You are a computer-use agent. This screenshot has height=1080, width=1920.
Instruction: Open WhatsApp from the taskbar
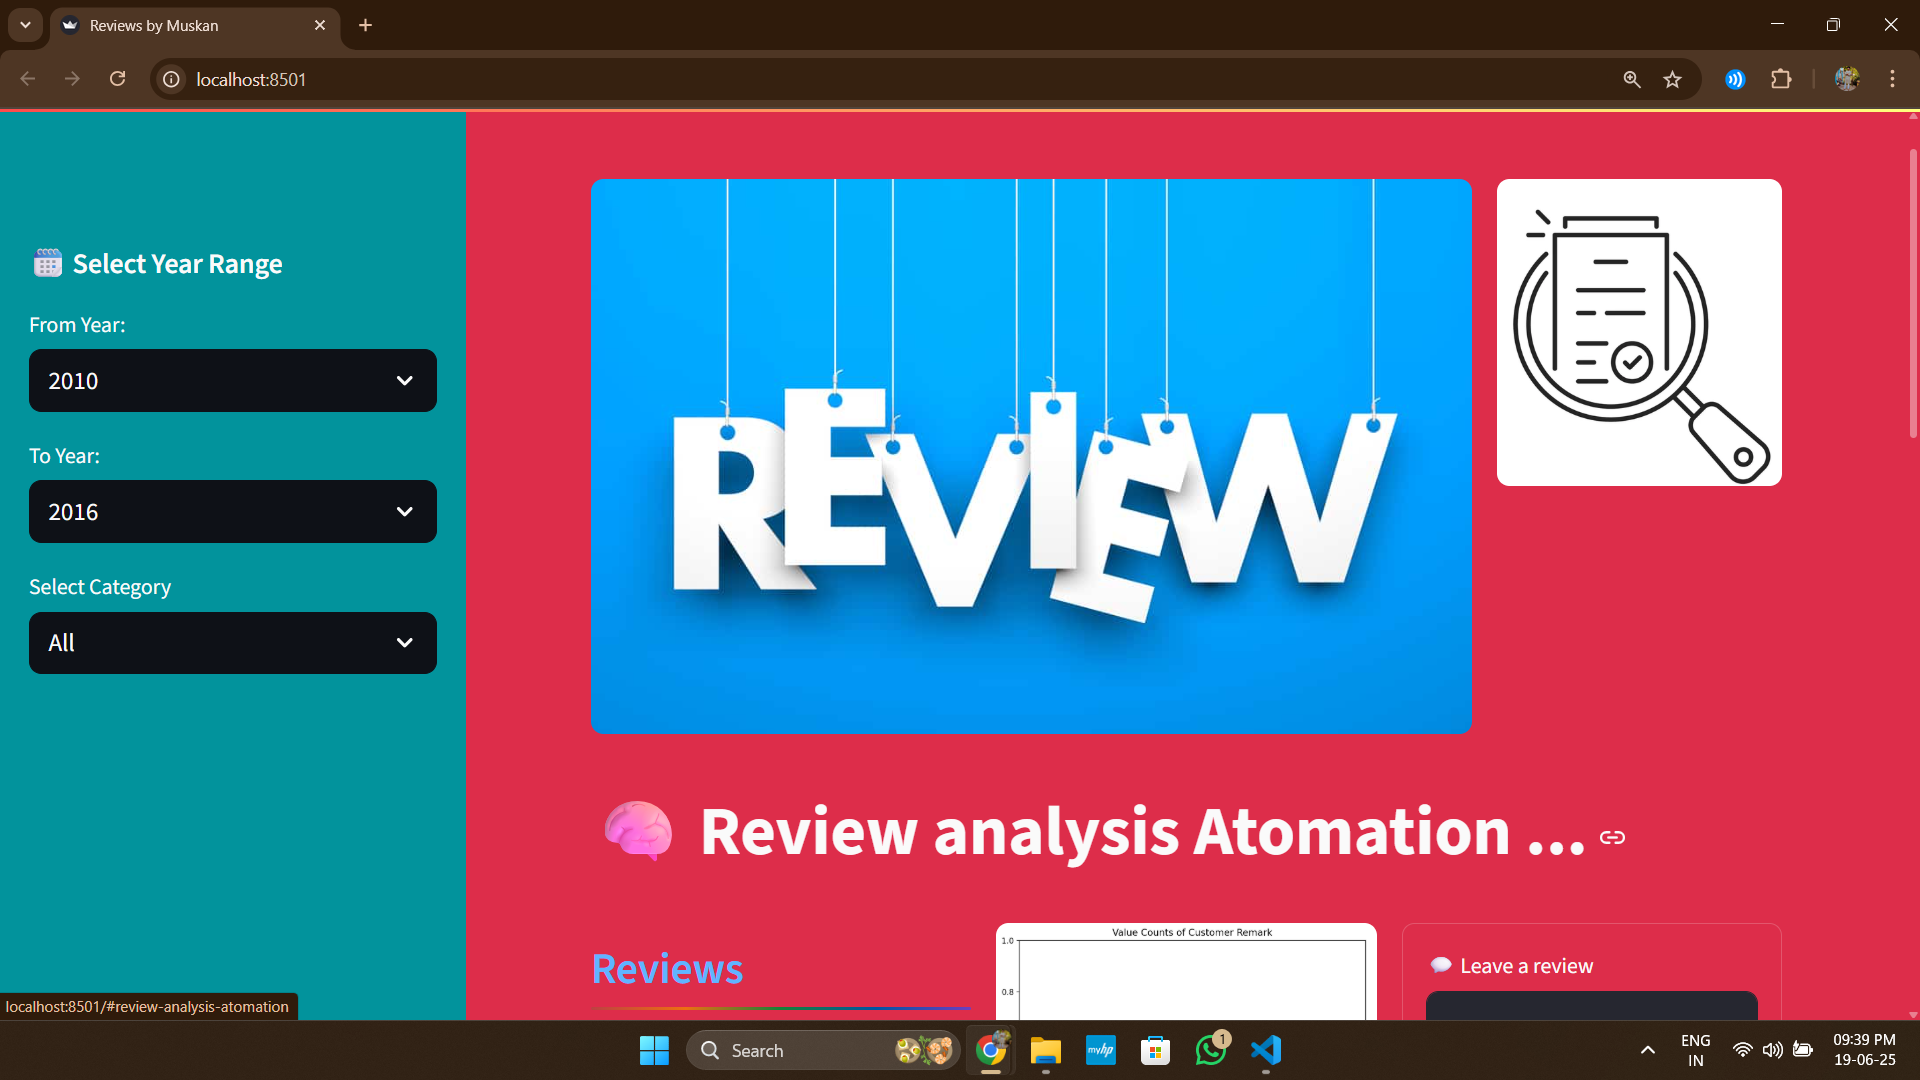(x=1210, y=1050)
